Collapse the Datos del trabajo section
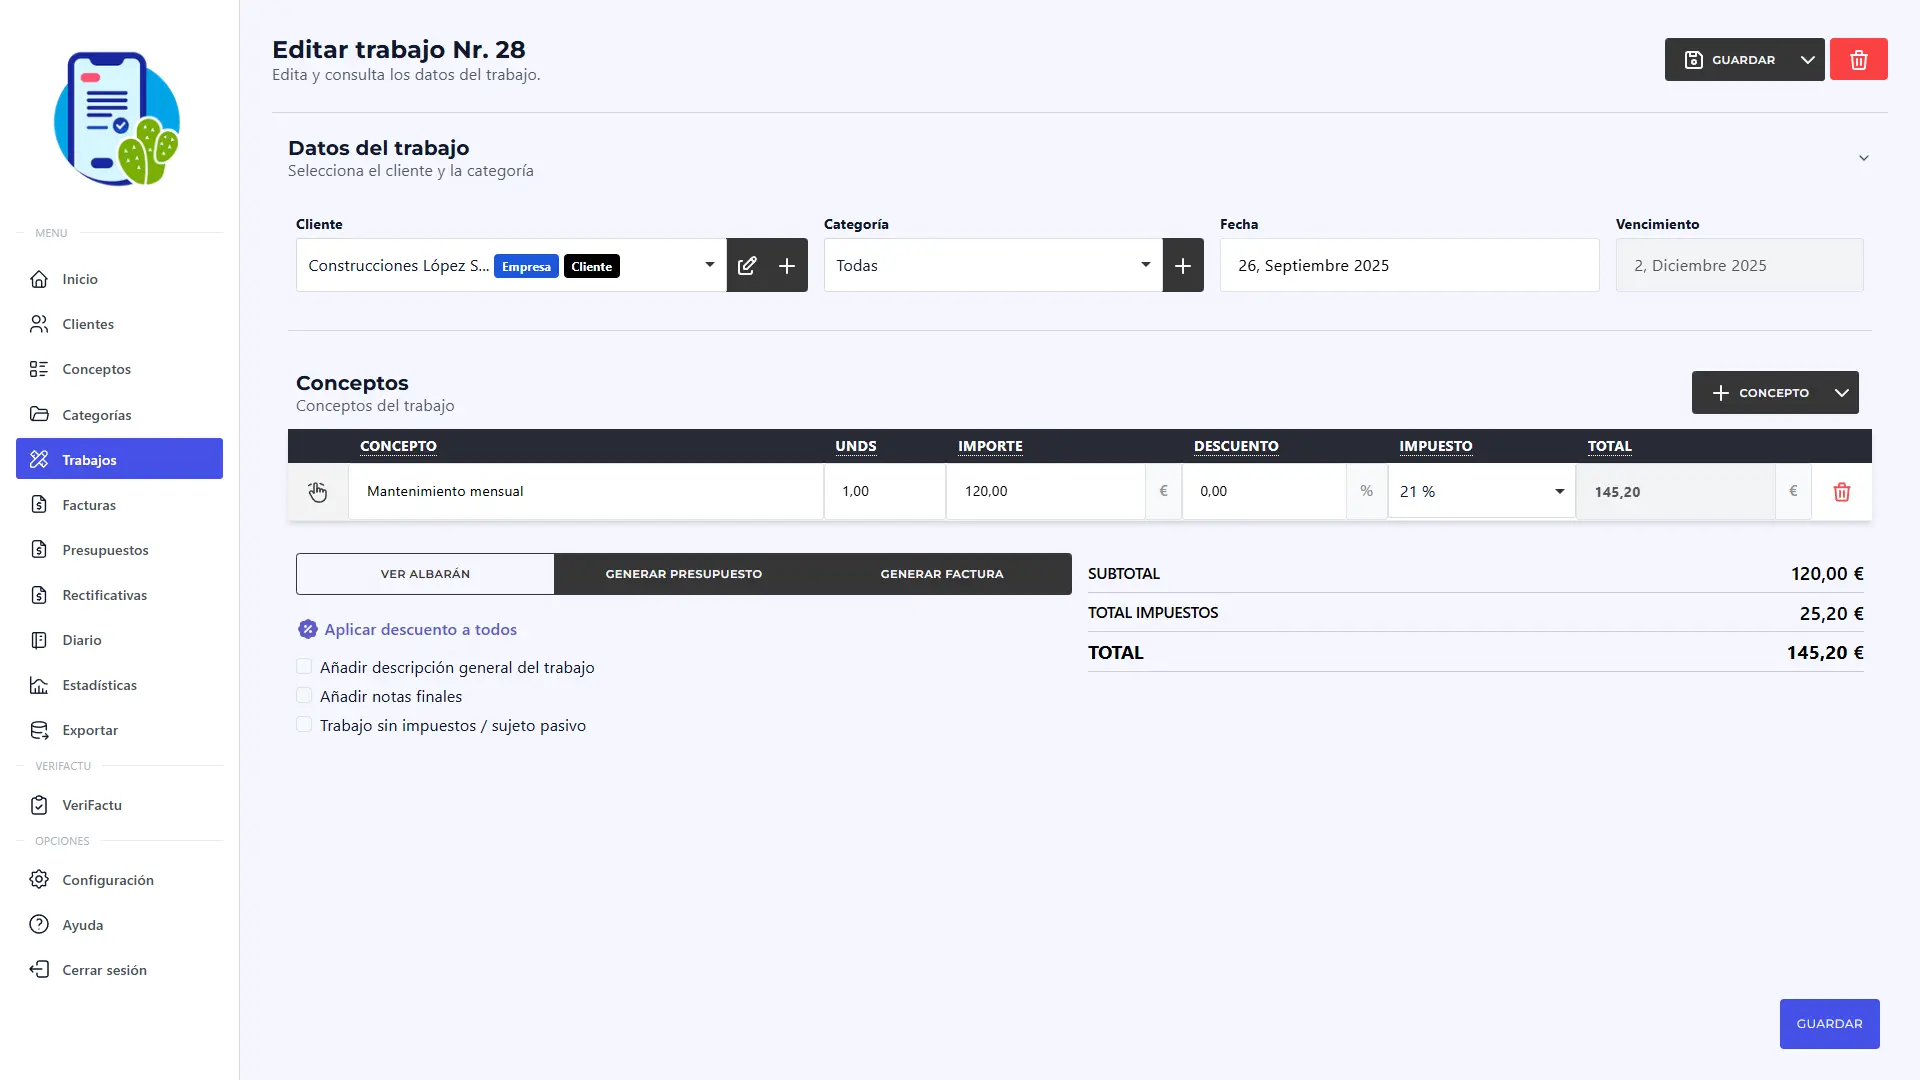 [1863, 158]
